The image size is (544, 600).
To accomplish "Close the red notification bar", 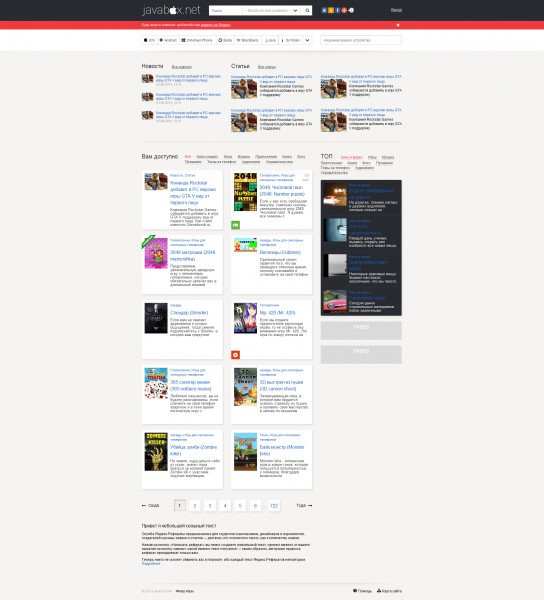I will 398,25.
